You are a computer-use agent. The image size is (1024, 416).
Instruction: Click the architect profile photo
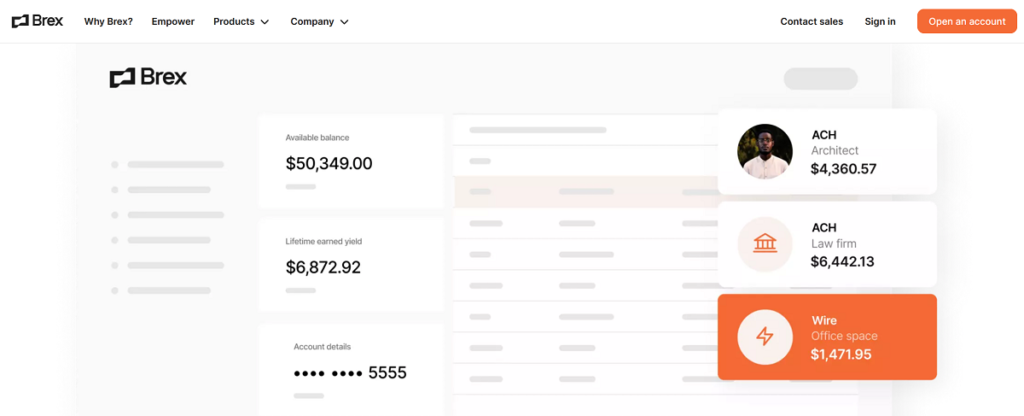pyautogui.click(x=765, y=151)
